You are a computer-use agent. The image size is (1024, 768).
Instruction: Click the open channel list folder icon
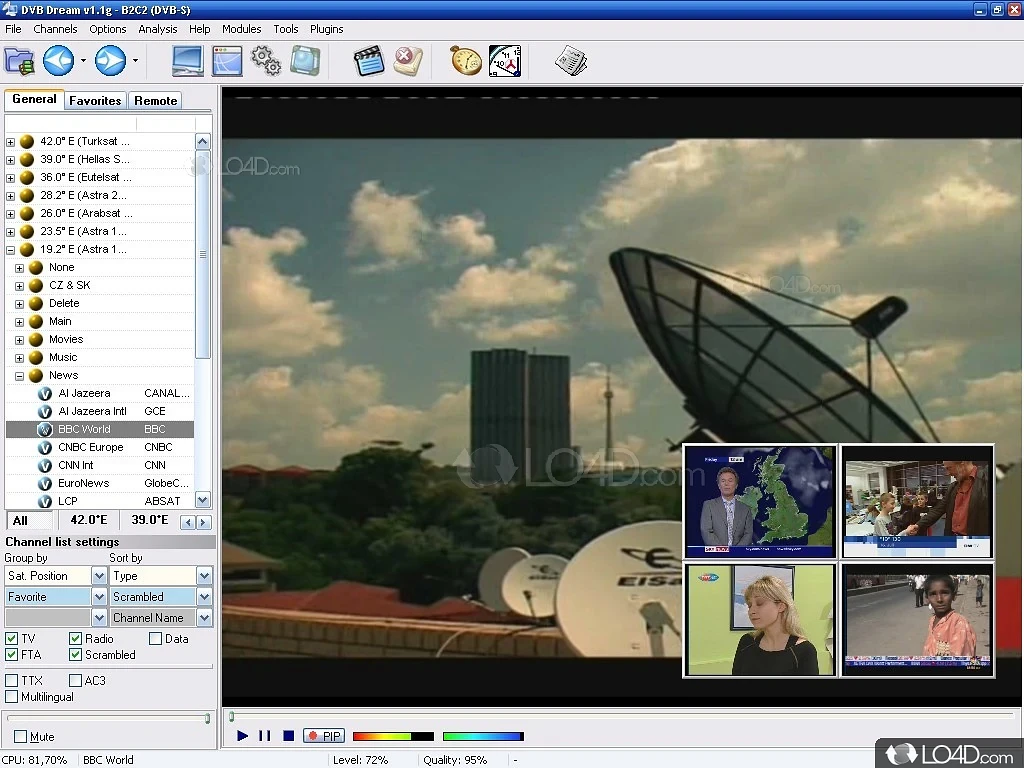(19, 62)
